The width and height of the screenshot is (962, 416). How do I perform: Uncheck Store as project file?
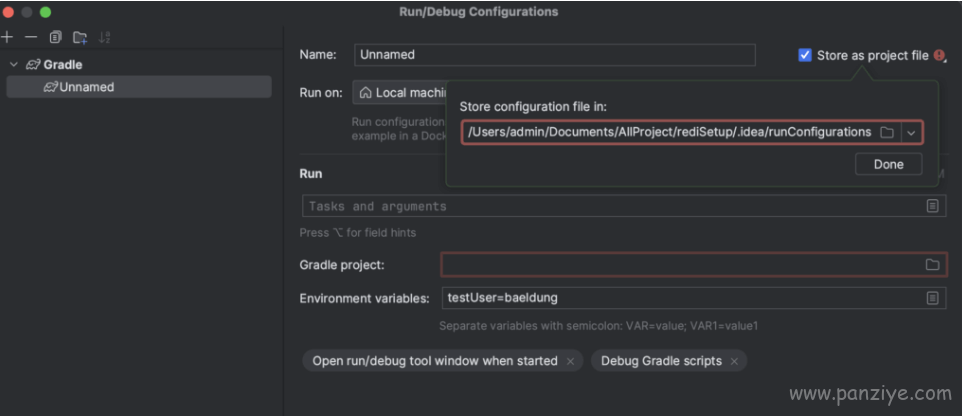click(805, 55)
